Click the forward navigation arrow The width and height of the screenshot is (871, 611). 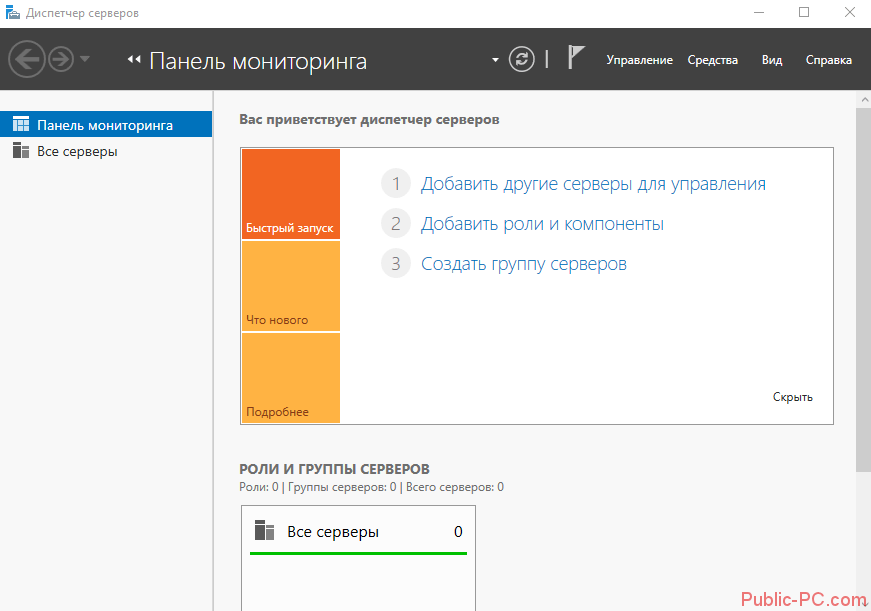pyautogui.click(x=61, y=60)
